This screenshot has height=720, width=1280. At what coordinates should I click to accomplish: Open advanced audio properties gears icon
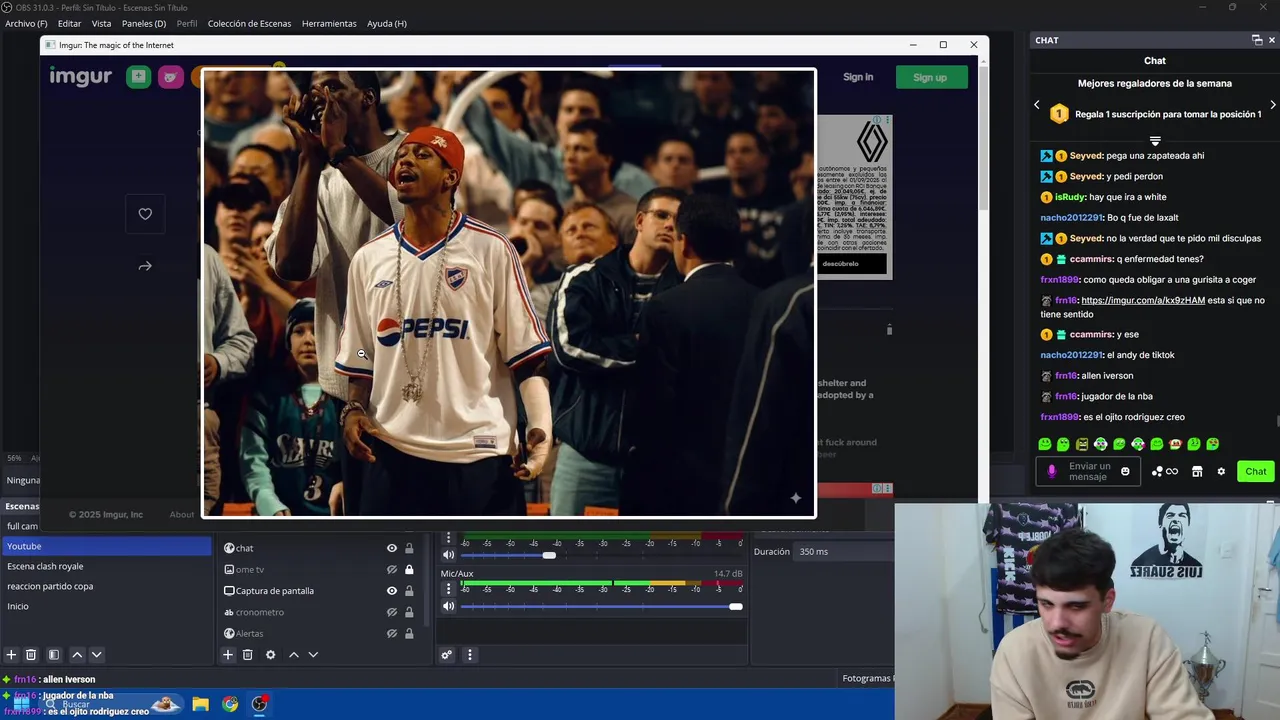click(447, 655)
